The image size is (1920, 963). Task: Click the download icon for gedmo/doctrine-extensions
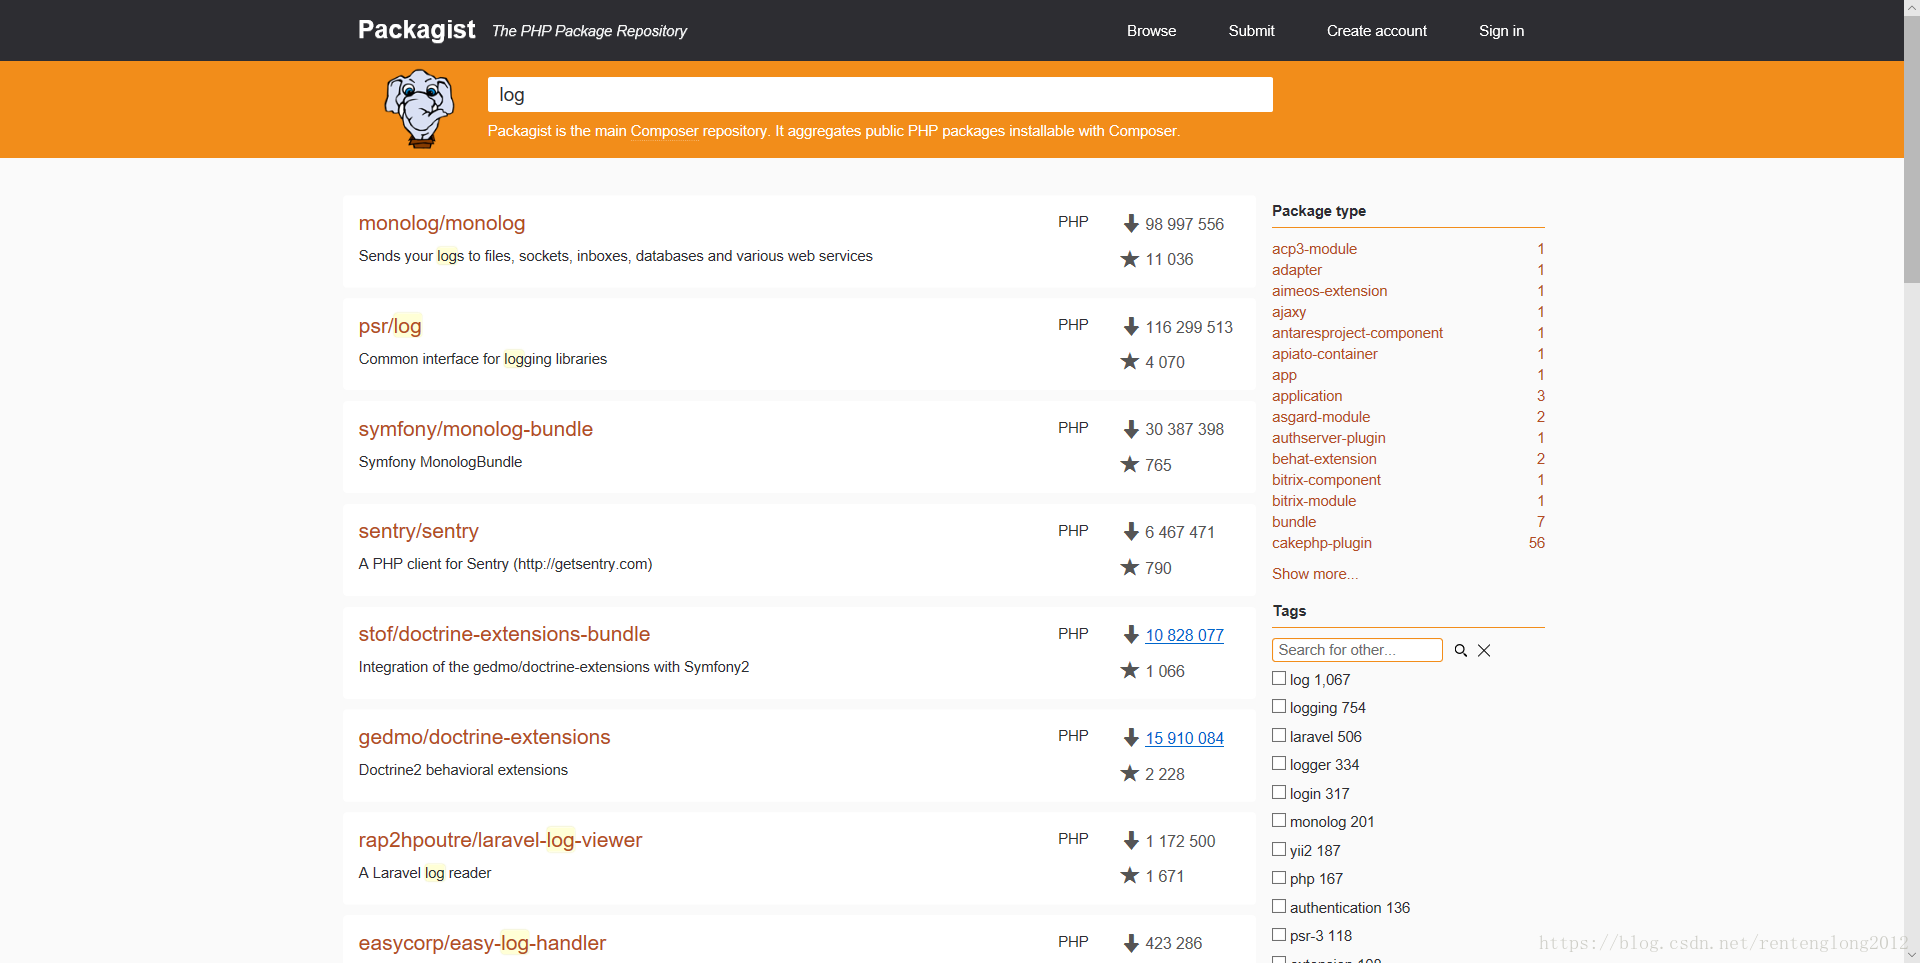click(1131, 738)
